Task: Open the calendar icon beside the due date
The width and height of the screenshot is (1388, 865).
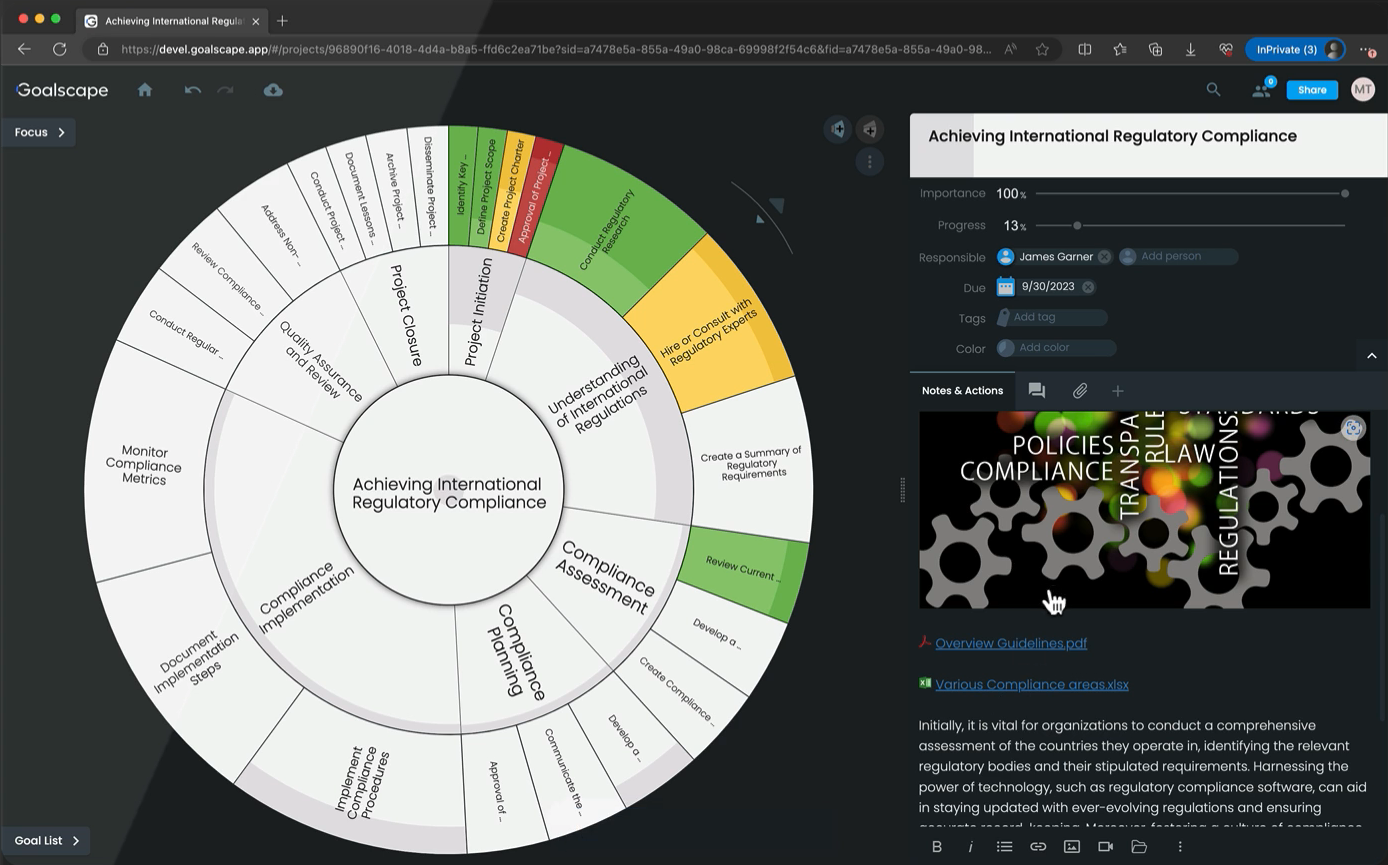Action: coord(1005,287)
